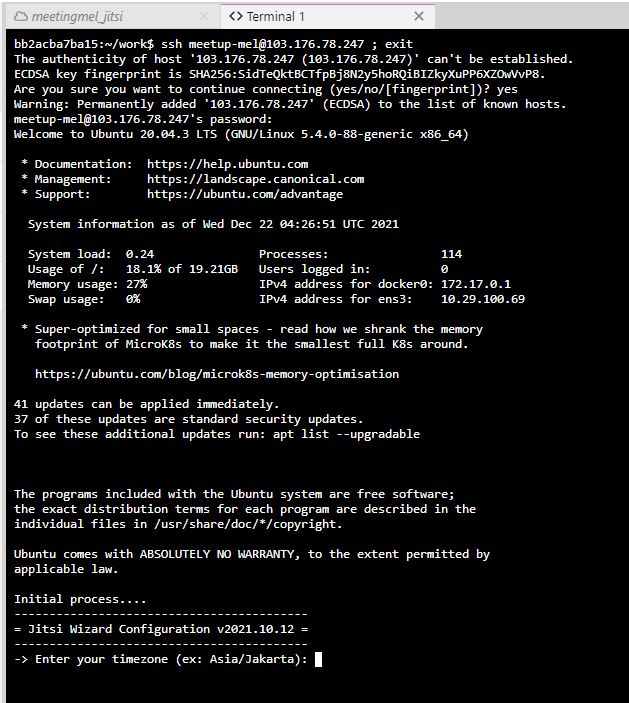Screen dimensions: 629x703
Task: Click empty tab bar area beside Terminal 1
Action: 530,17
